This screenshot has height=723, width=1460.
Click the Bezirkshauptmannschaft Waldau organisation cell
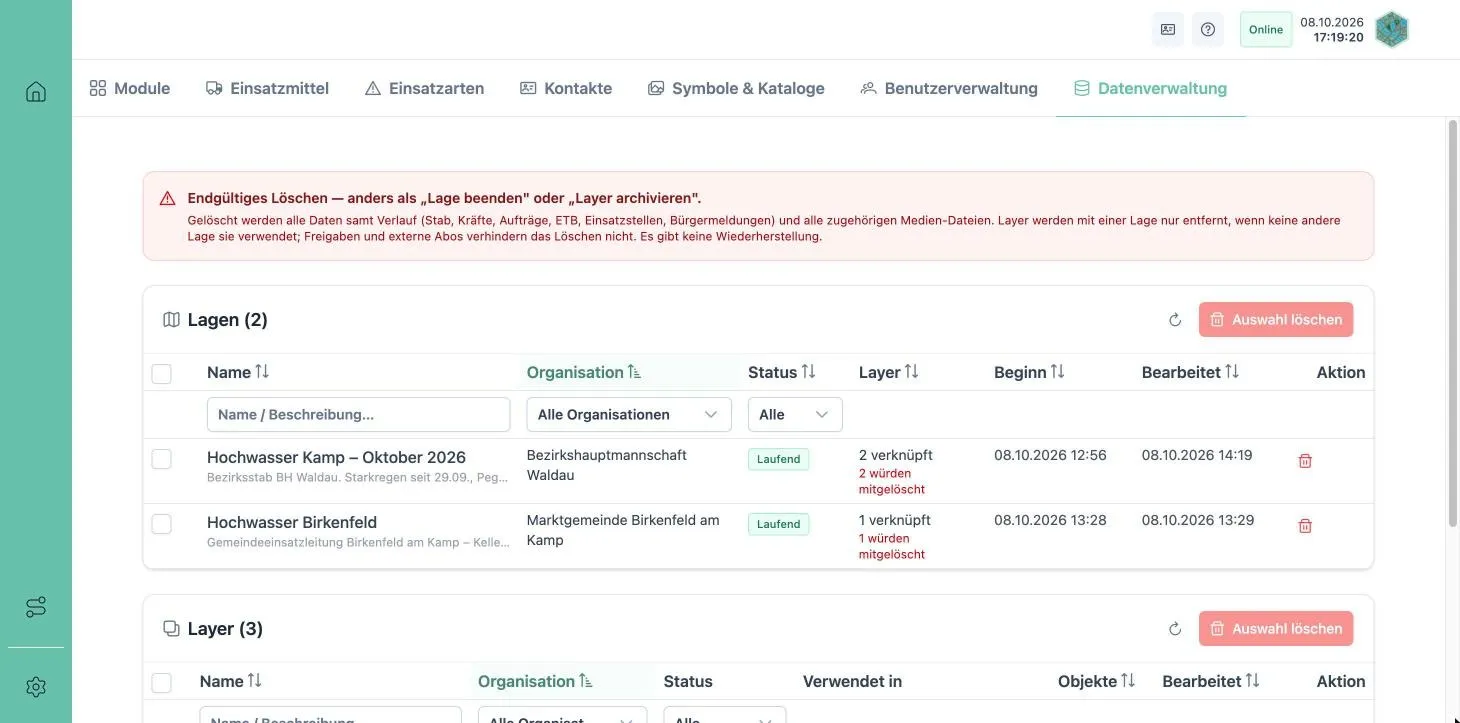(x=607, y=465)
